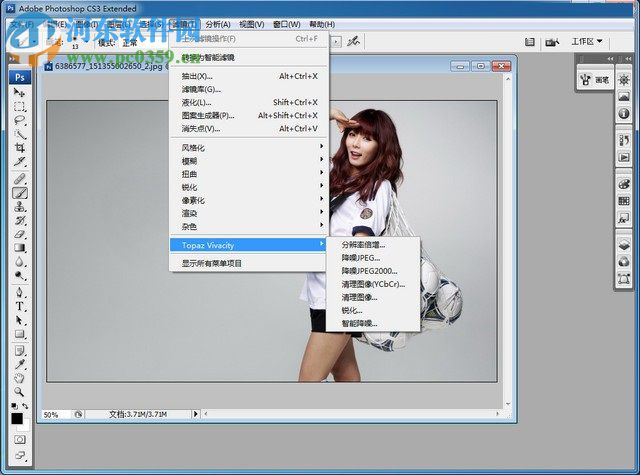Select the Path Selection tool
Image resolution: width=640 pixels, height=475 pixels.
[20, 320]
